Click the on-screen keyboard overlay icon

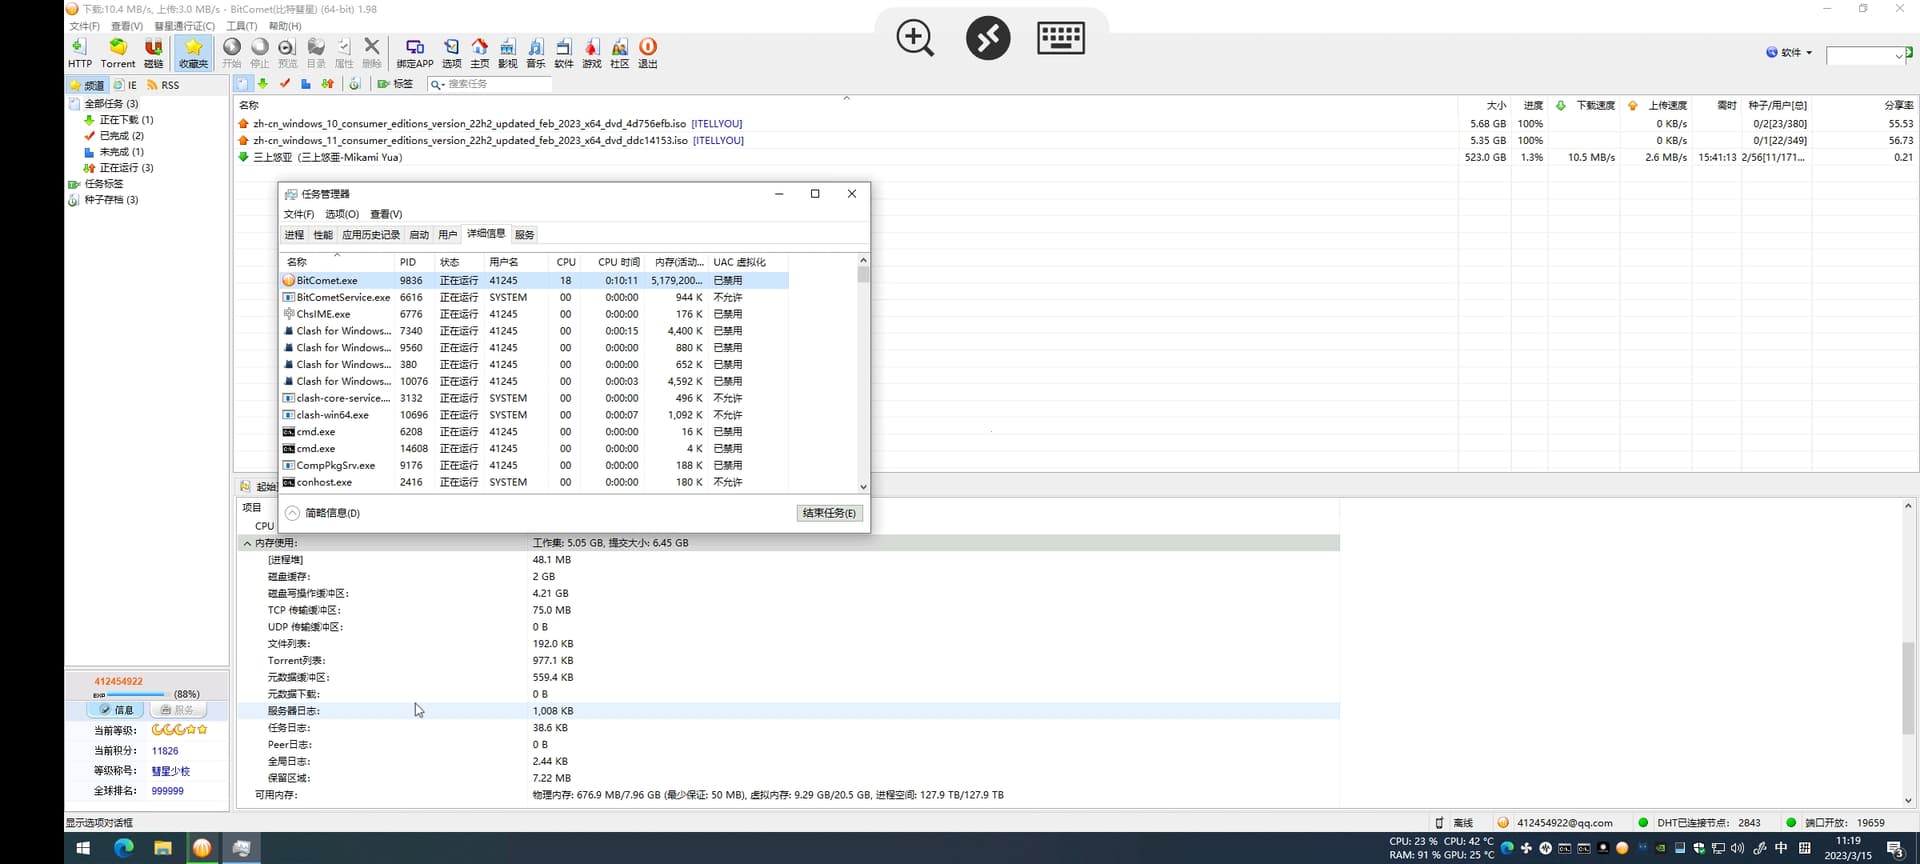1061,38
